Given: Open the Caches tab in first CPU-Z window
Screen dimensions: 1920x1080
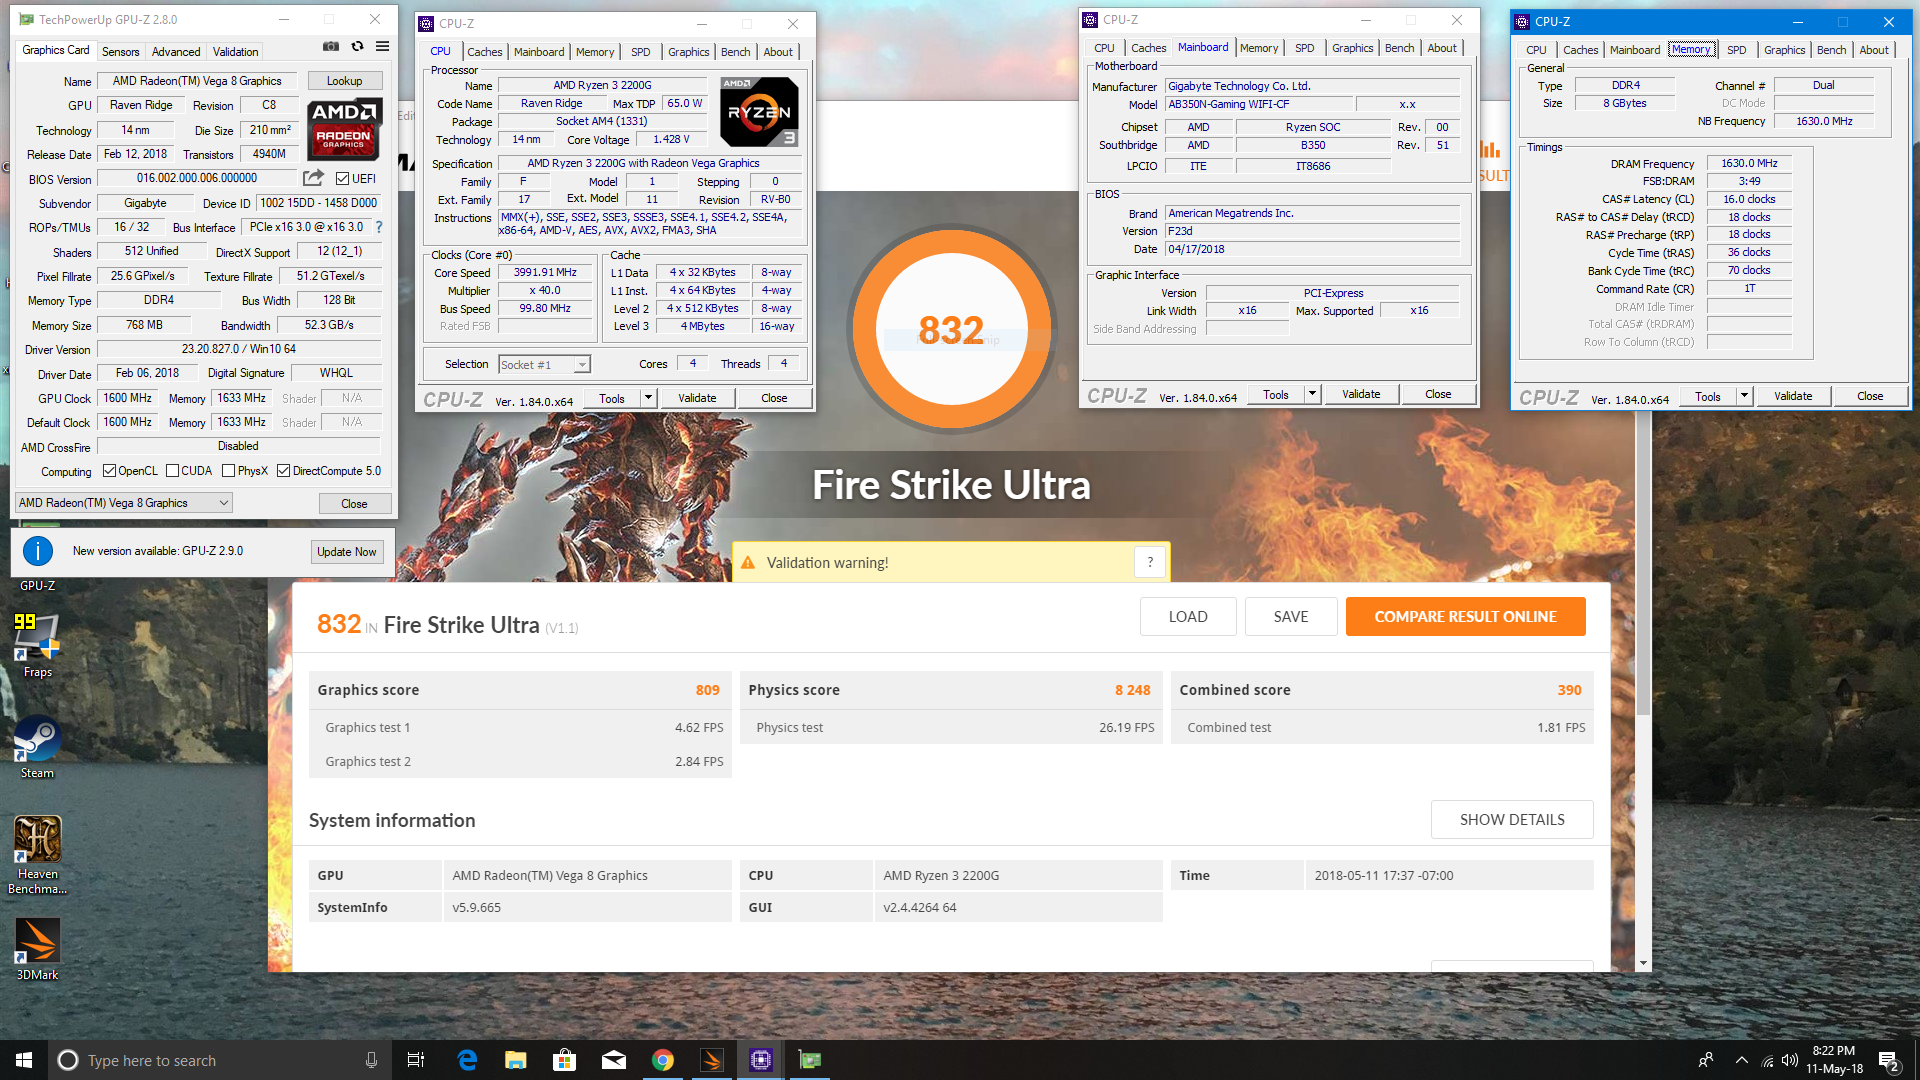Looking at the screenshot, I should coord(485,52).
